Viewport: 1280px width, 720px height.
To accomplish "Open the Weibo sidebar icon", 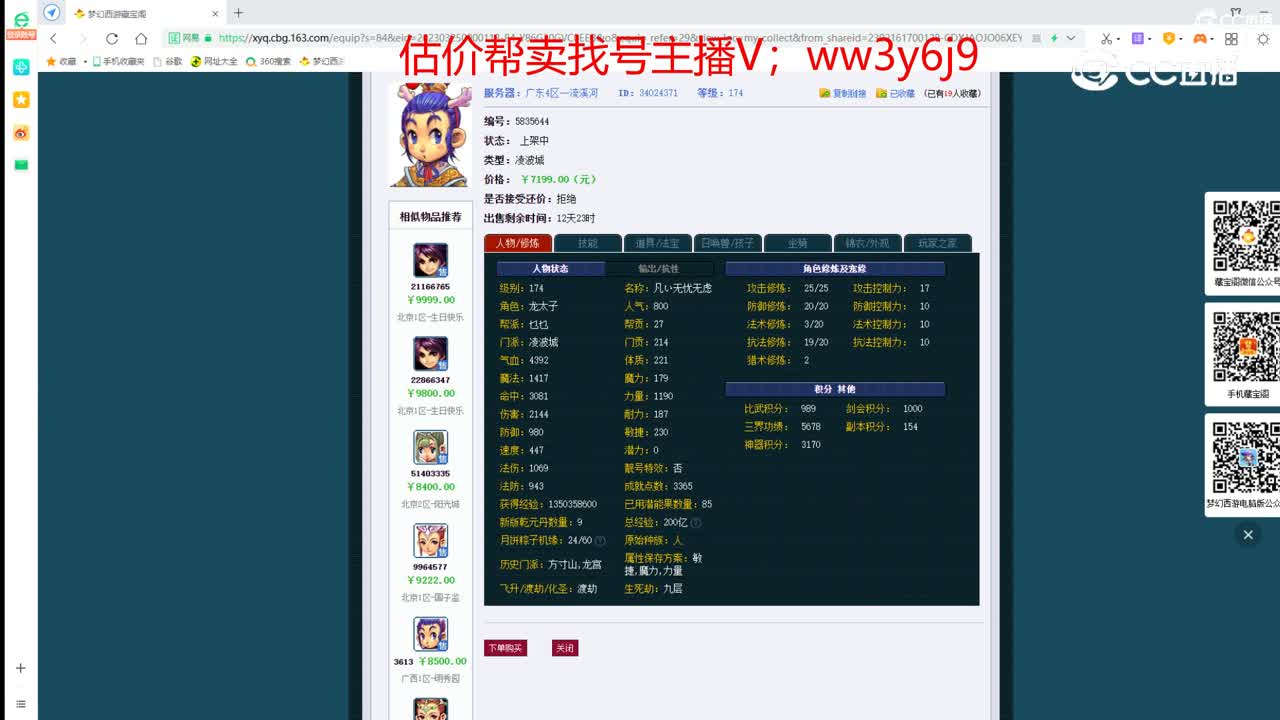I will [x=21, y=133].
